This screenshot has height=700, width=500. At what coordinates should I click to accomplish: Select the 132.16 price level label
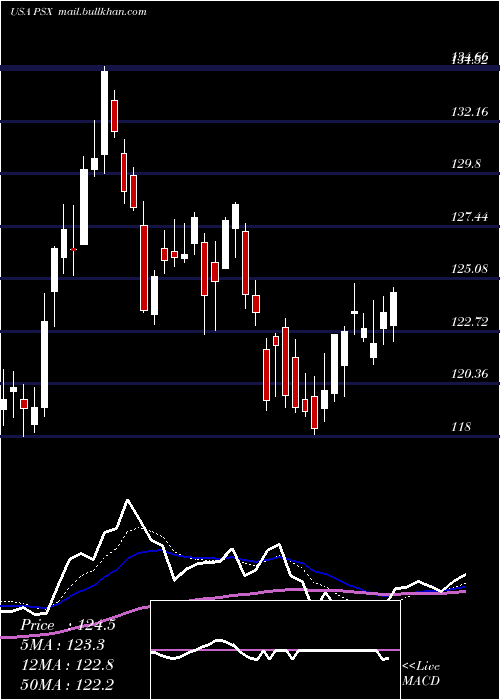click(x=470, y=111)
